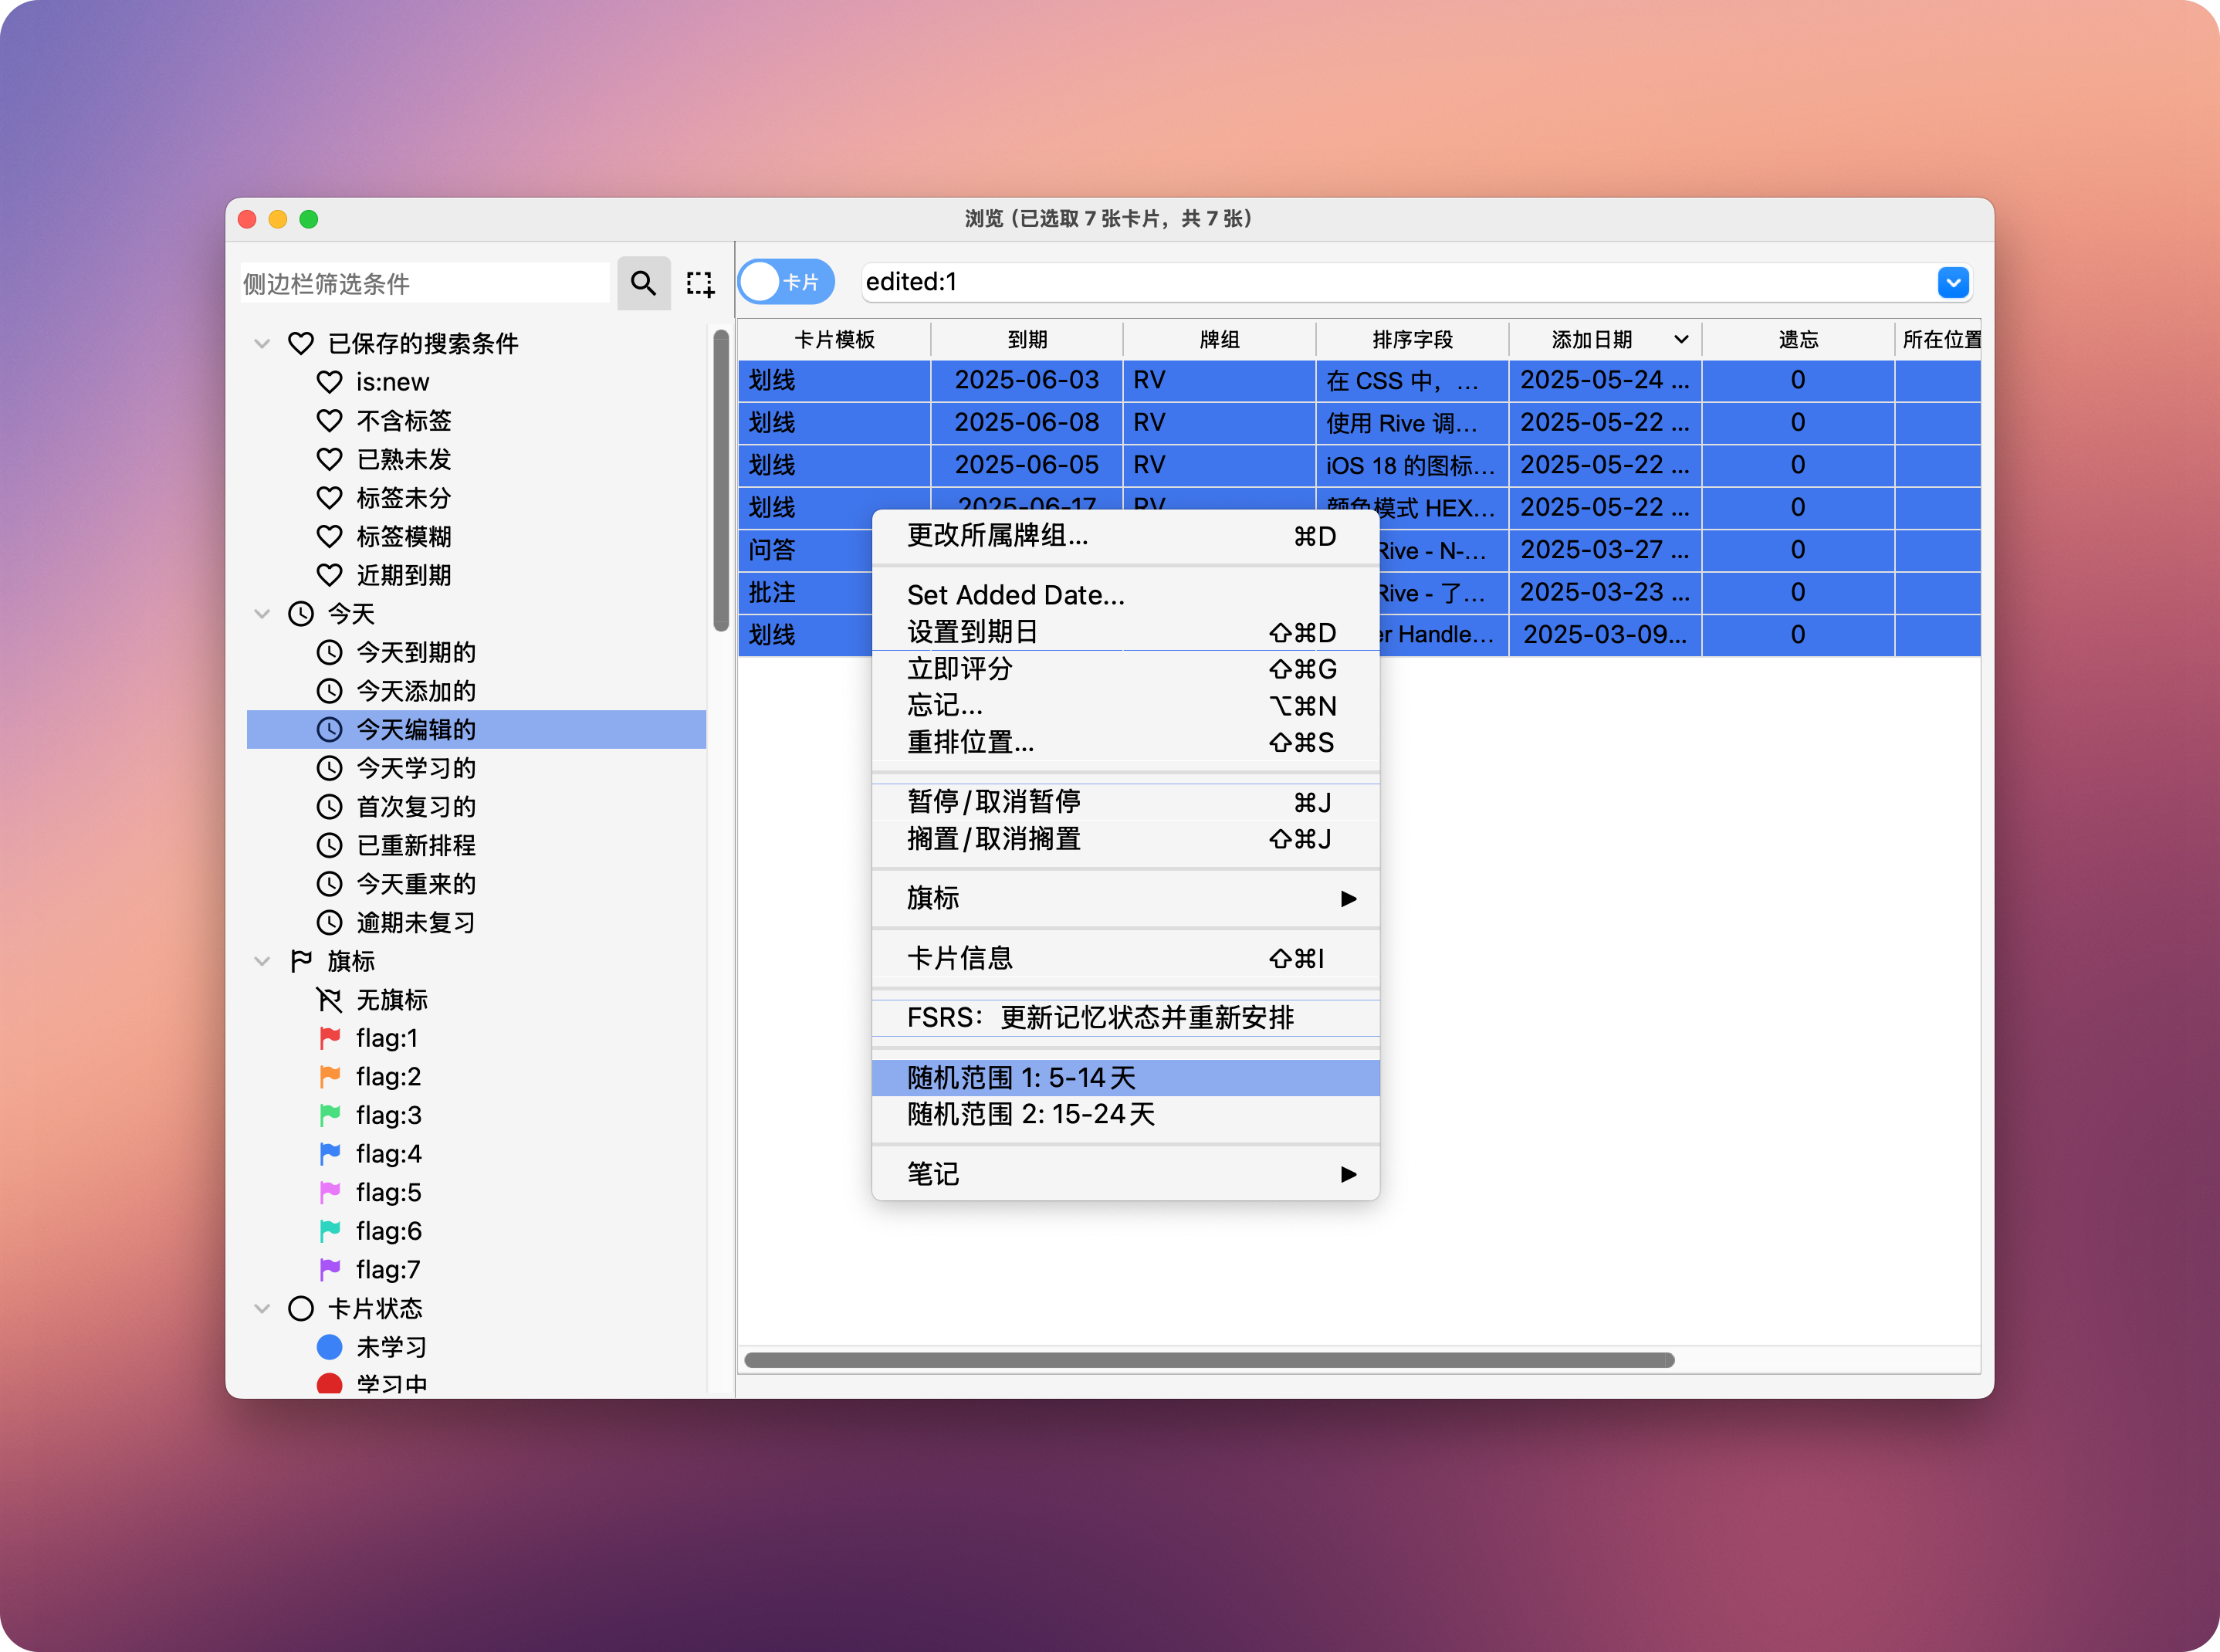Click the red flag:1 icon
The height and width of the screenshot is (1652, 2220).
[x=330, y=1038]
